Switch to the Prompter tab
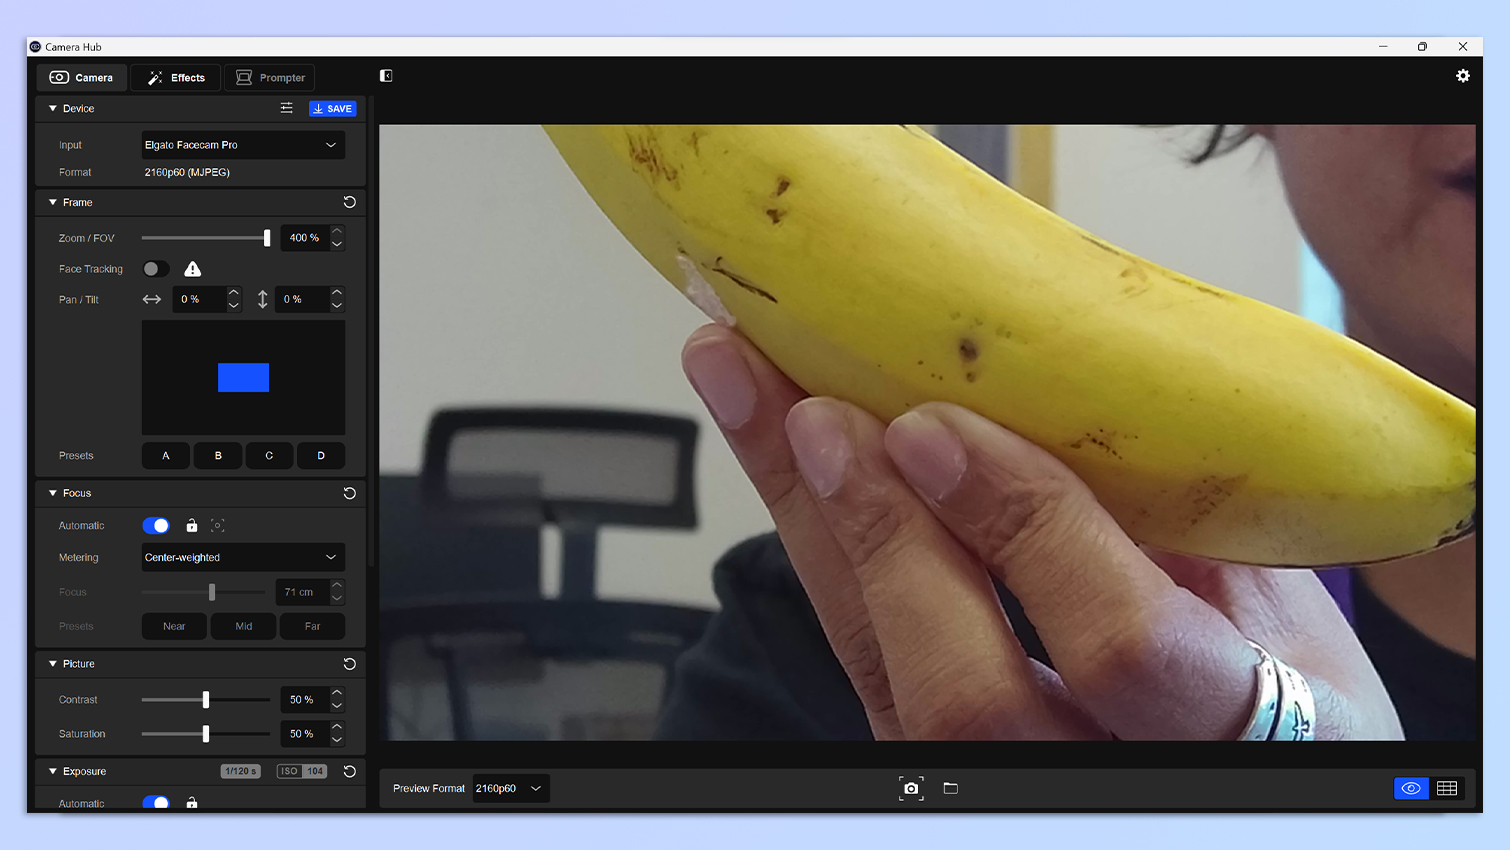Screen dimensions: 1510x850 270,78
